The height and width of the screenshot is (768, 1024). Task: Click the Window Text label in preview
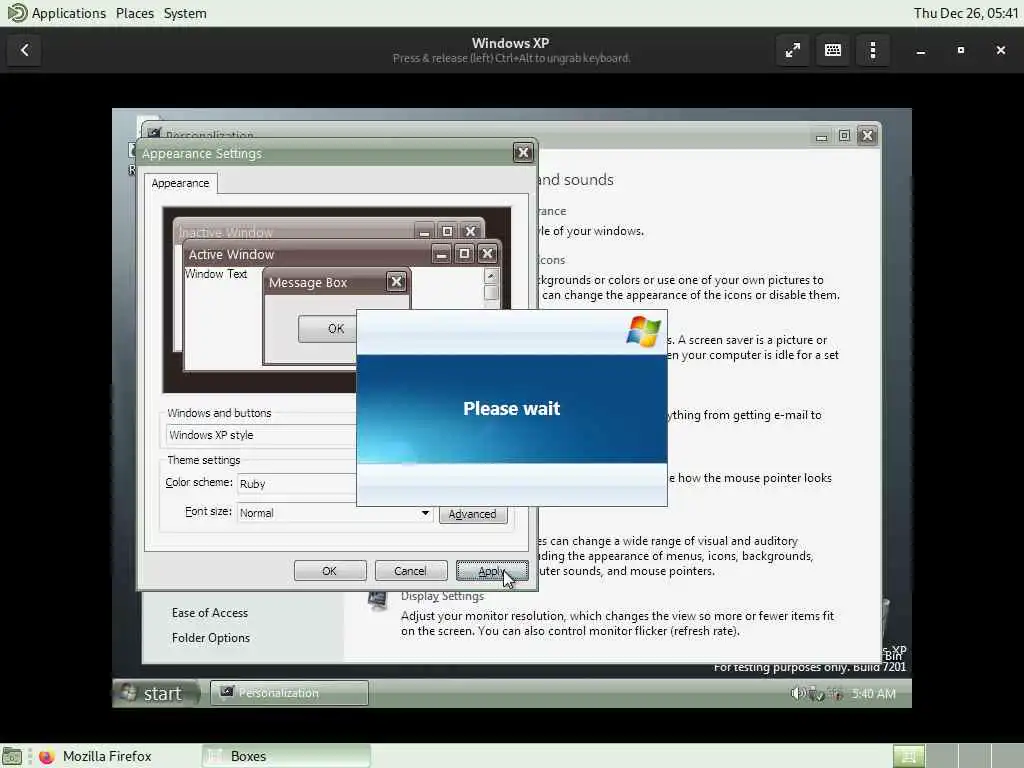[216, 274]
